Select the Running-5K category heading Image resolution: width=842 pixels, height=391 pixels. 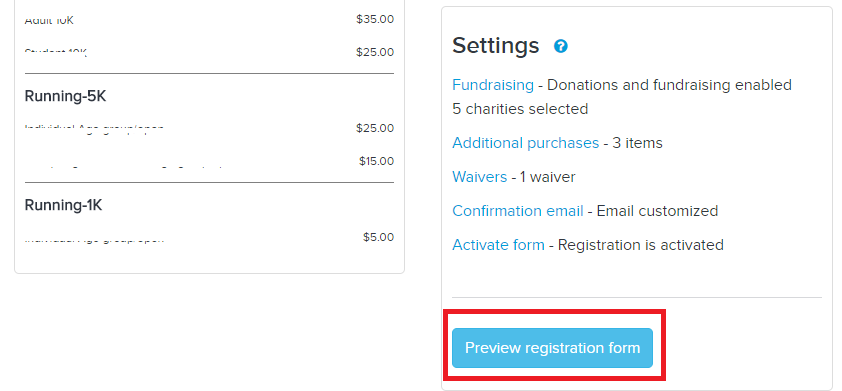tap(66, 97)
